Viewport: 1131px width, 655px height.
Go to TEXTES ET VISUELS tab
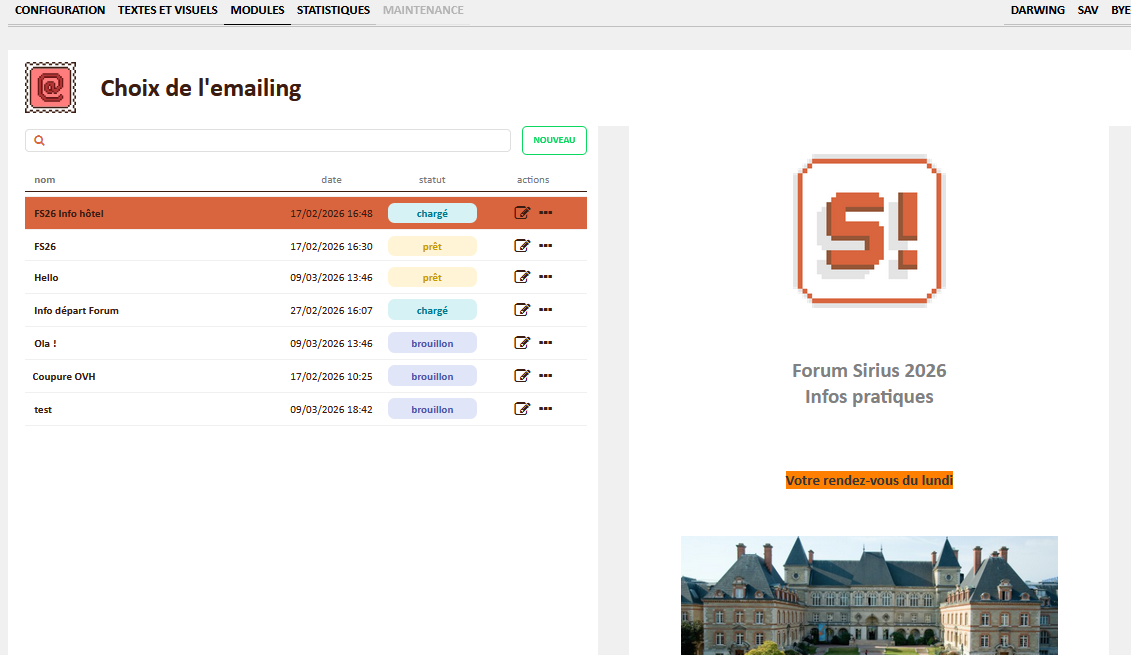coord(167,11)
